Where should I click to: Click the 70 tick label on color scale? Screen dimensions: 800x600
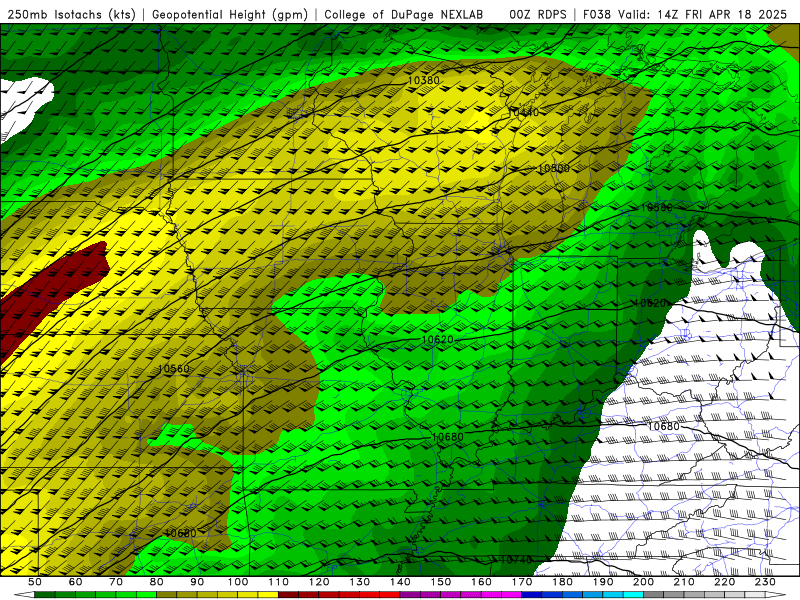116,582
